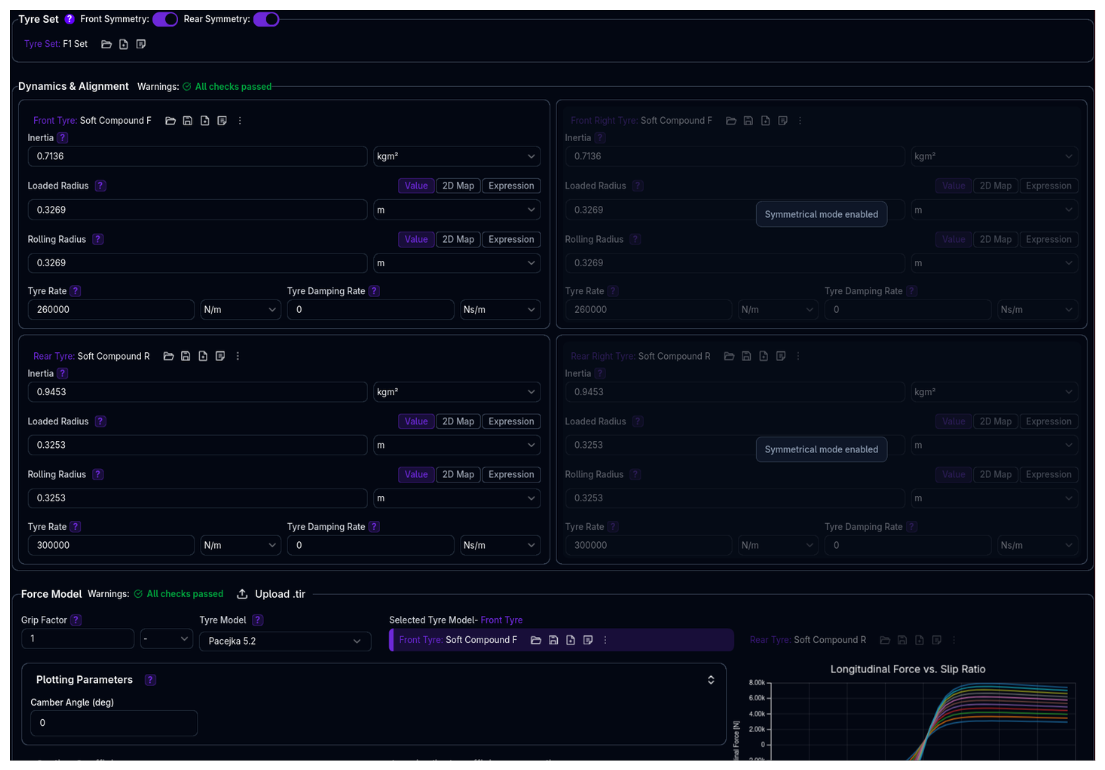Click Upload .tir button
The image size is (1105, 770).
point(271,594)
